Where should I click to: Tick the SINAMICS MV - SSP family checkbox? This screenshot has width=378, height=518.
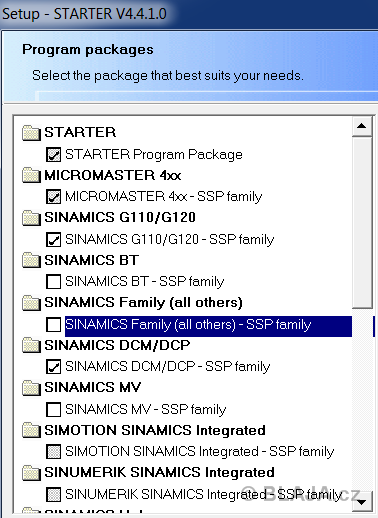[x=53, y=409]
